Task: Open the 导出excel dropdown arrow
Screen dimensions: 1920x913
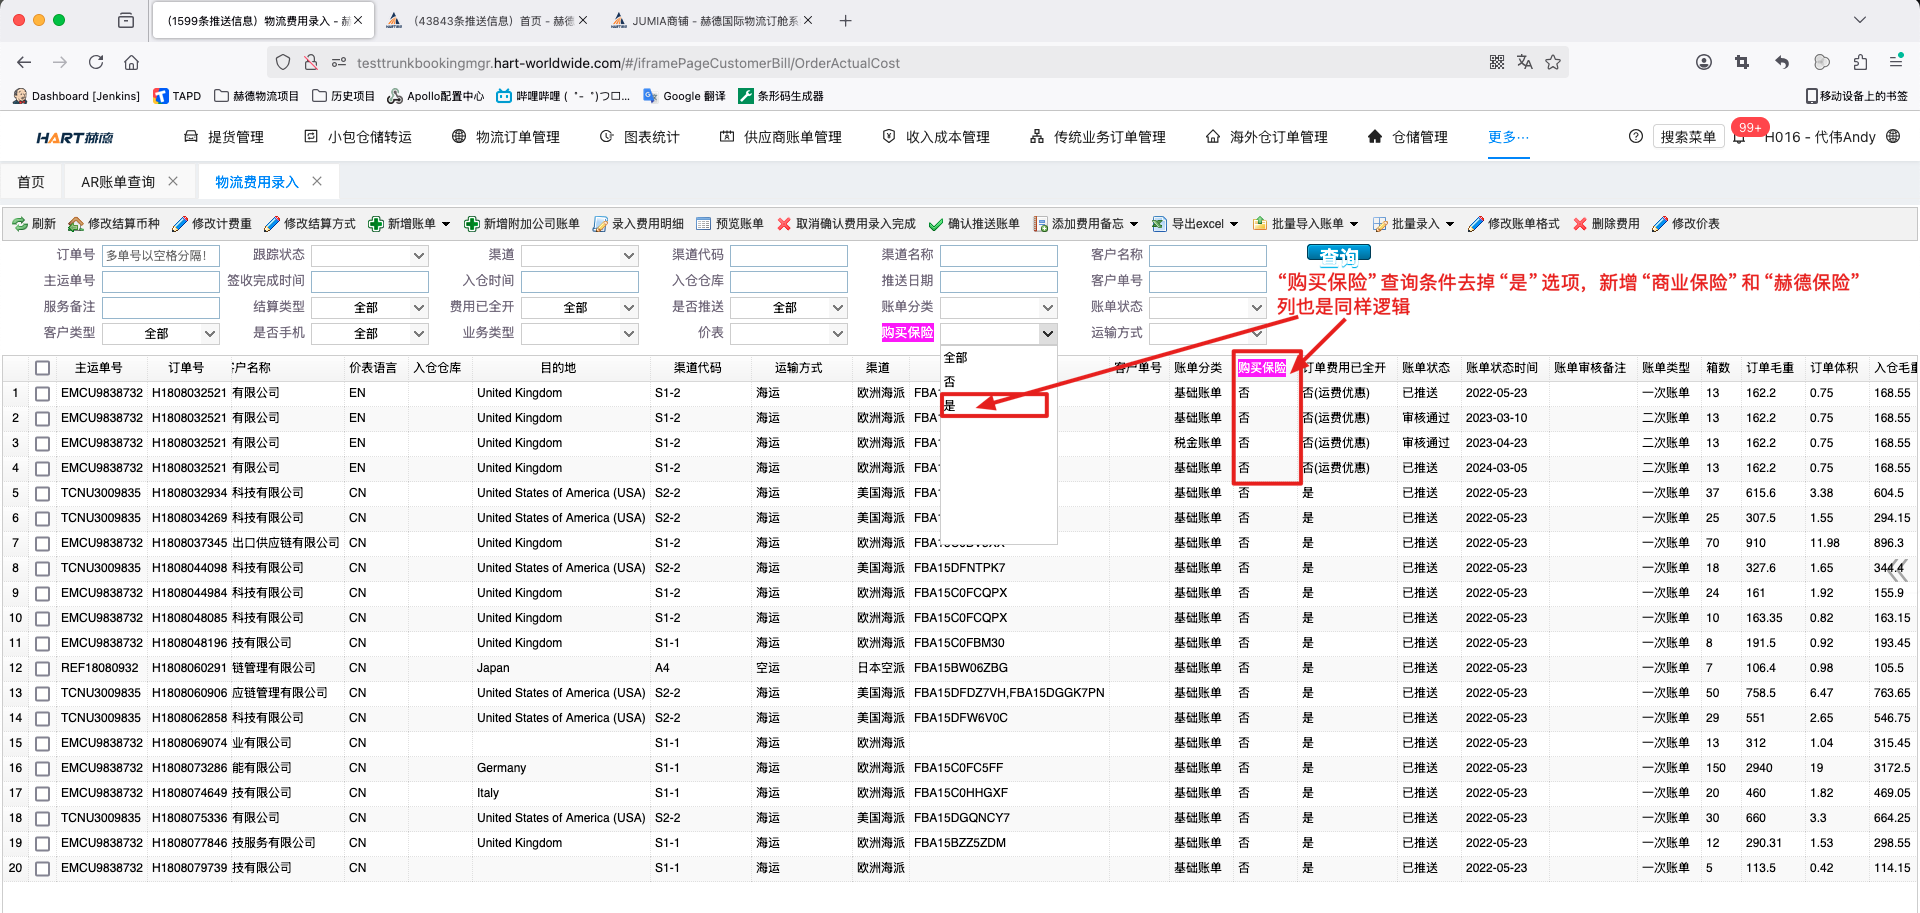Action: (x=1234, y=224)
